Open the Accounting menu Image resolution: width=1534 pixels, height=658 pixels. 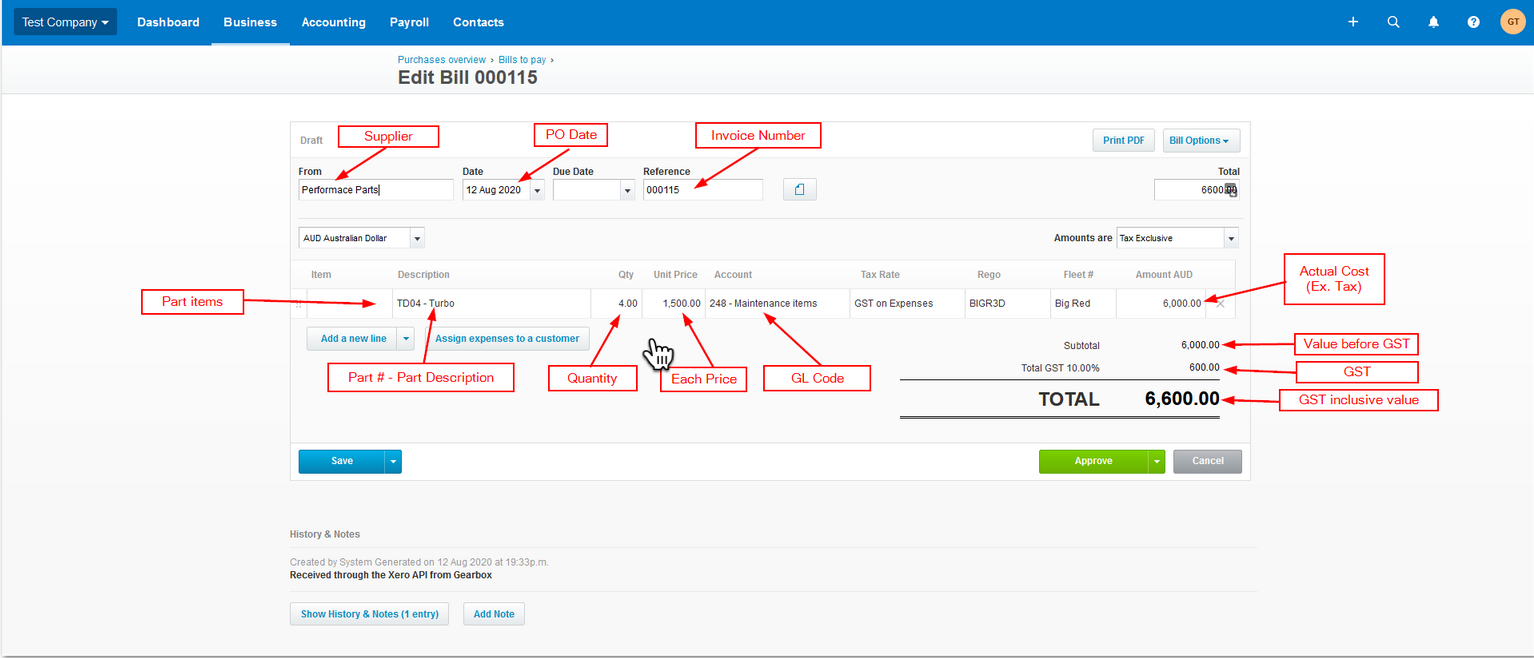pyautogui.click(x=333, y=22)
